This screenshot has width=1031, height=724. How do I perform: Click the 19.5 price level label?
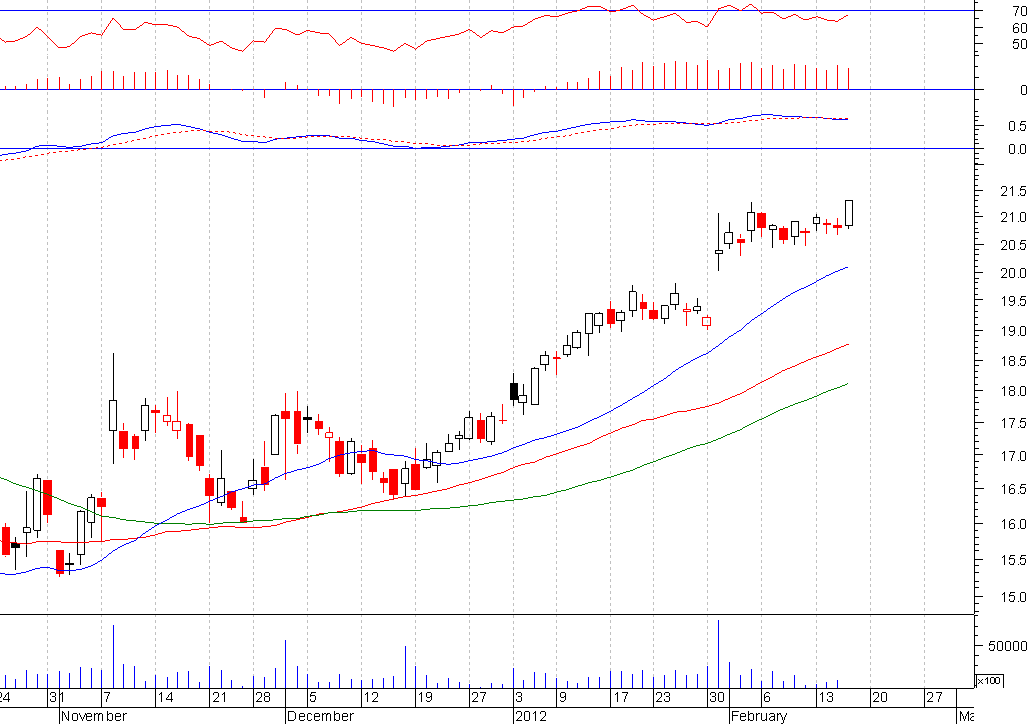click(x=1013, y=302)
